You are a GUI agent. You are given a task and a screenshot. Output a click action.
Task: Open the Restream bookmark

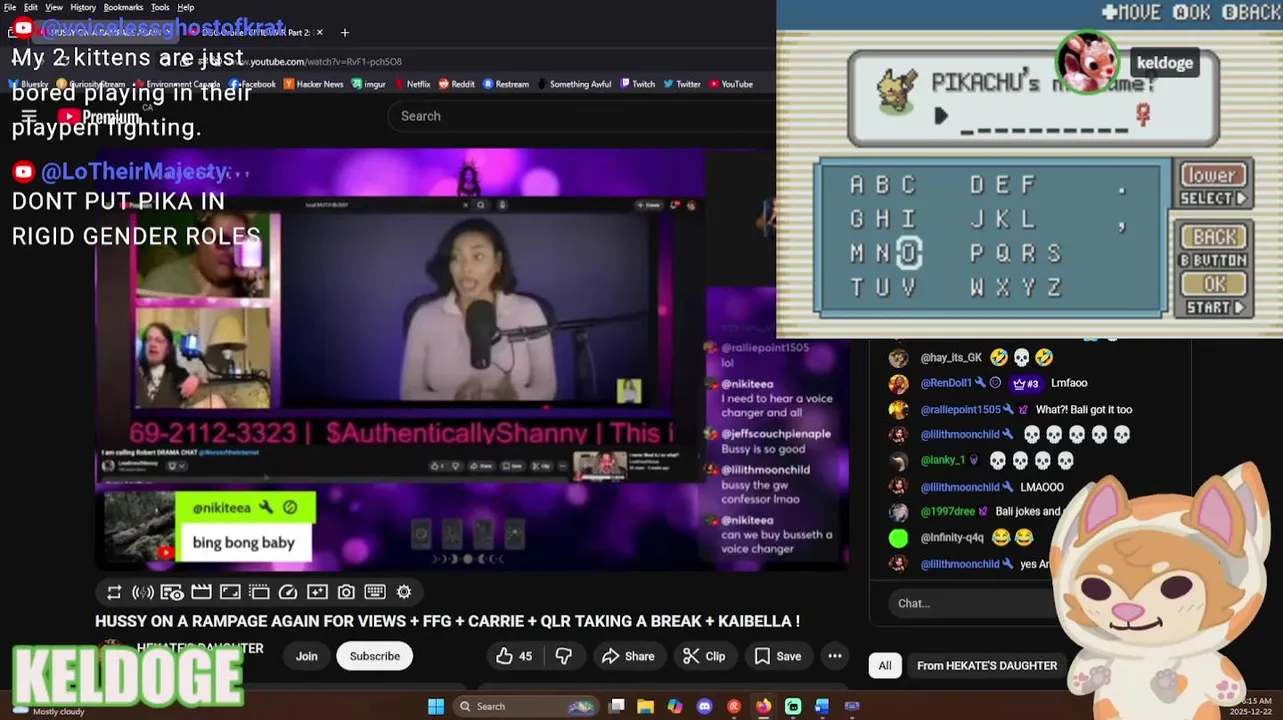506,84
